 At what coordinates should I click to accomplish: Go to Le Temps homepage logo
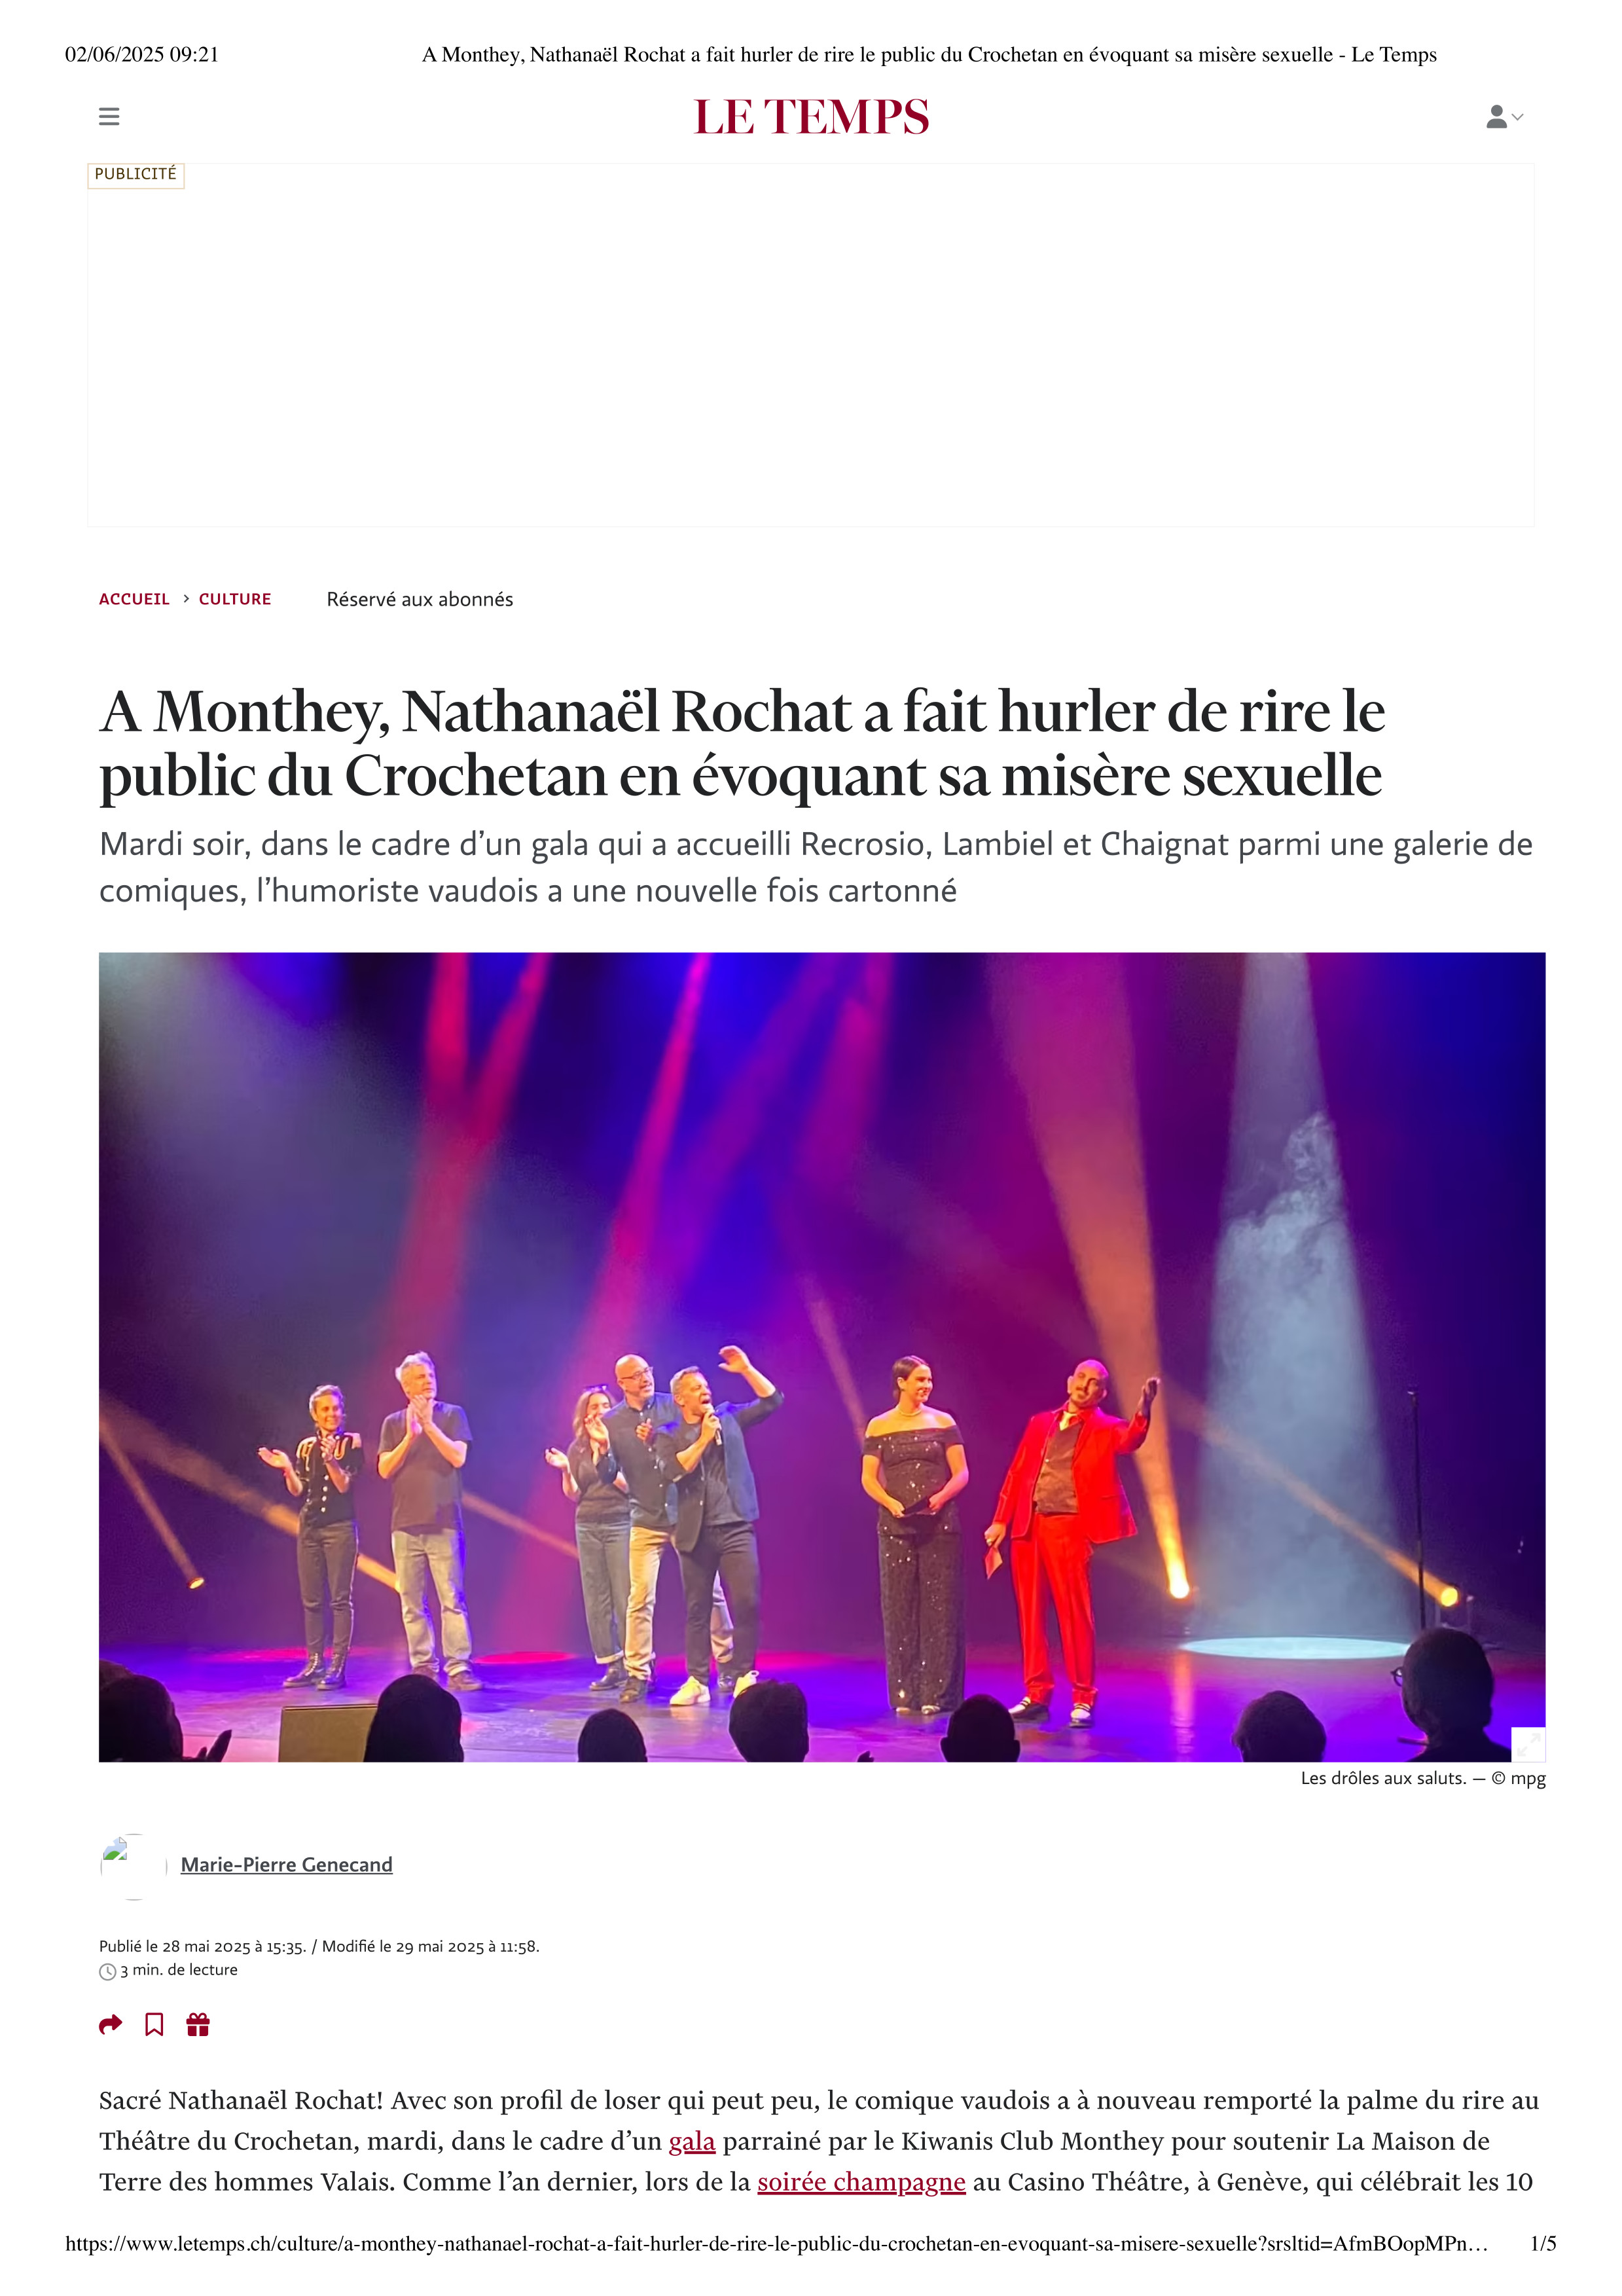point(811,117)
